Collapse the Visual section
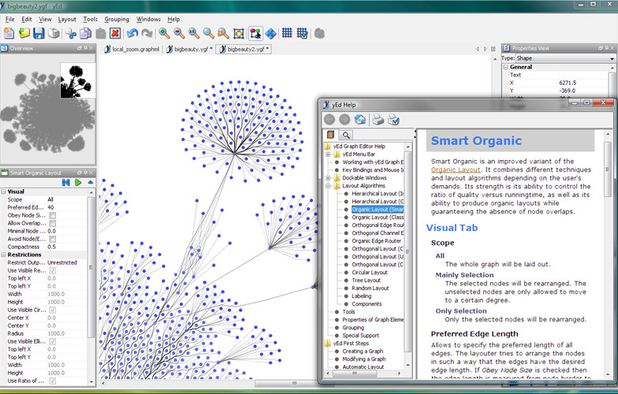 (x=4, y=192)
